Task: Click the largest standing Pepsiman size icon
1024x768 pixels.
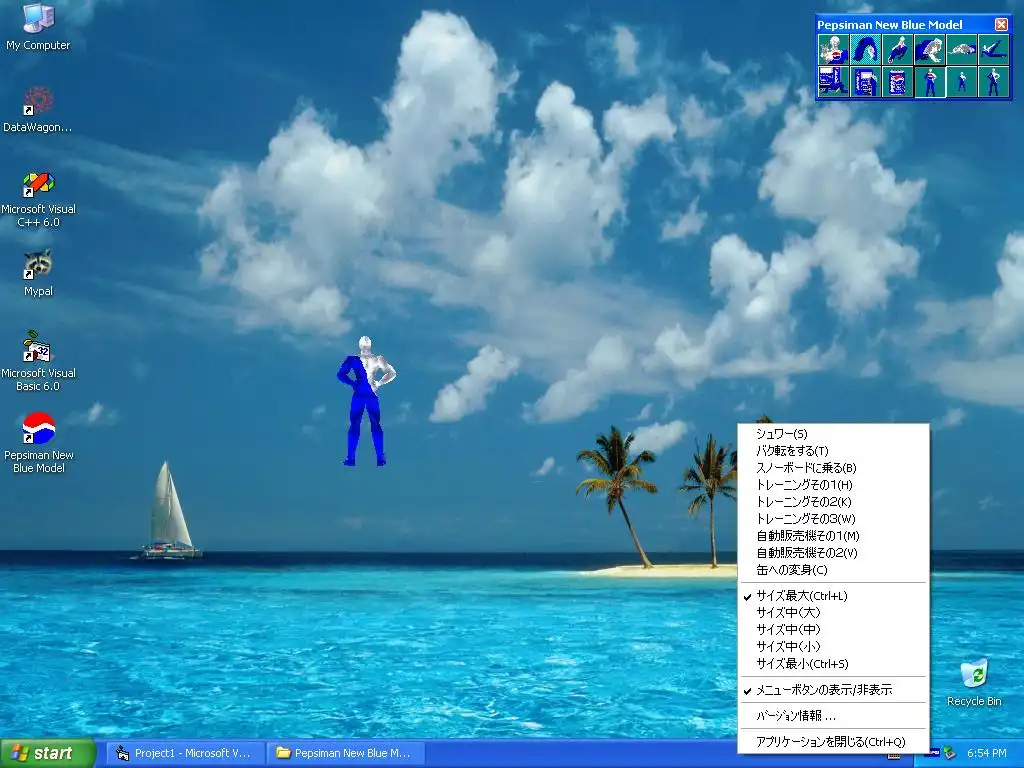Action: coord(930,82)
